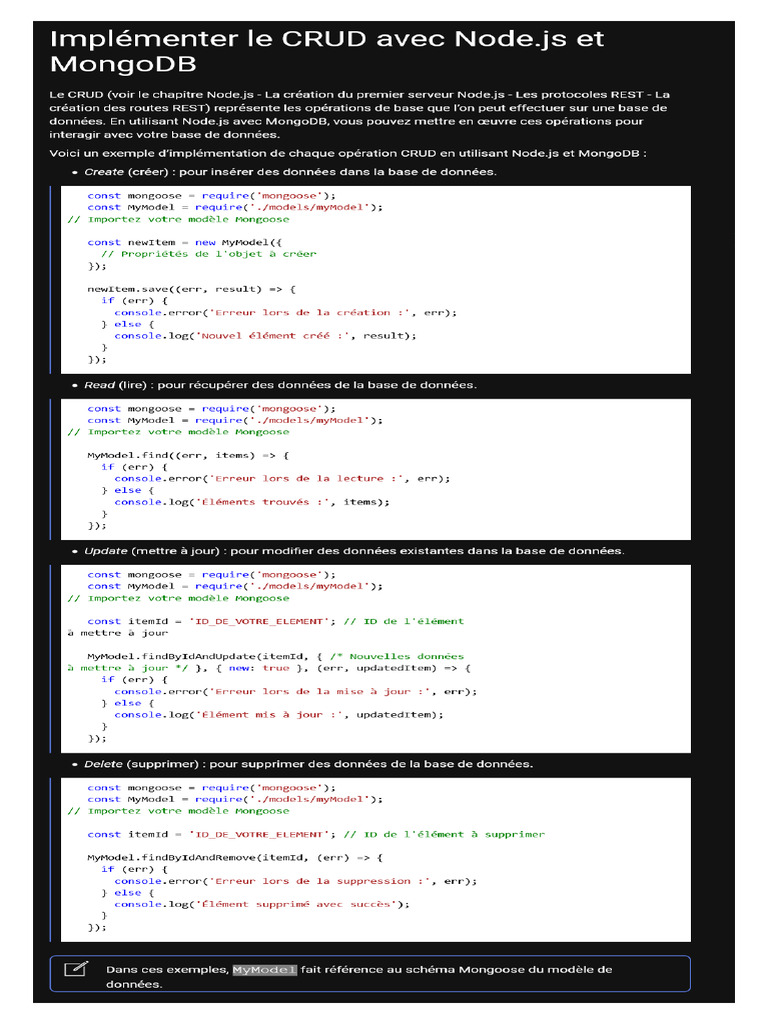Viewport: 768px width, 1024px height.
Task: Click the note pencil icon in the bottom box
Action: 76,968
